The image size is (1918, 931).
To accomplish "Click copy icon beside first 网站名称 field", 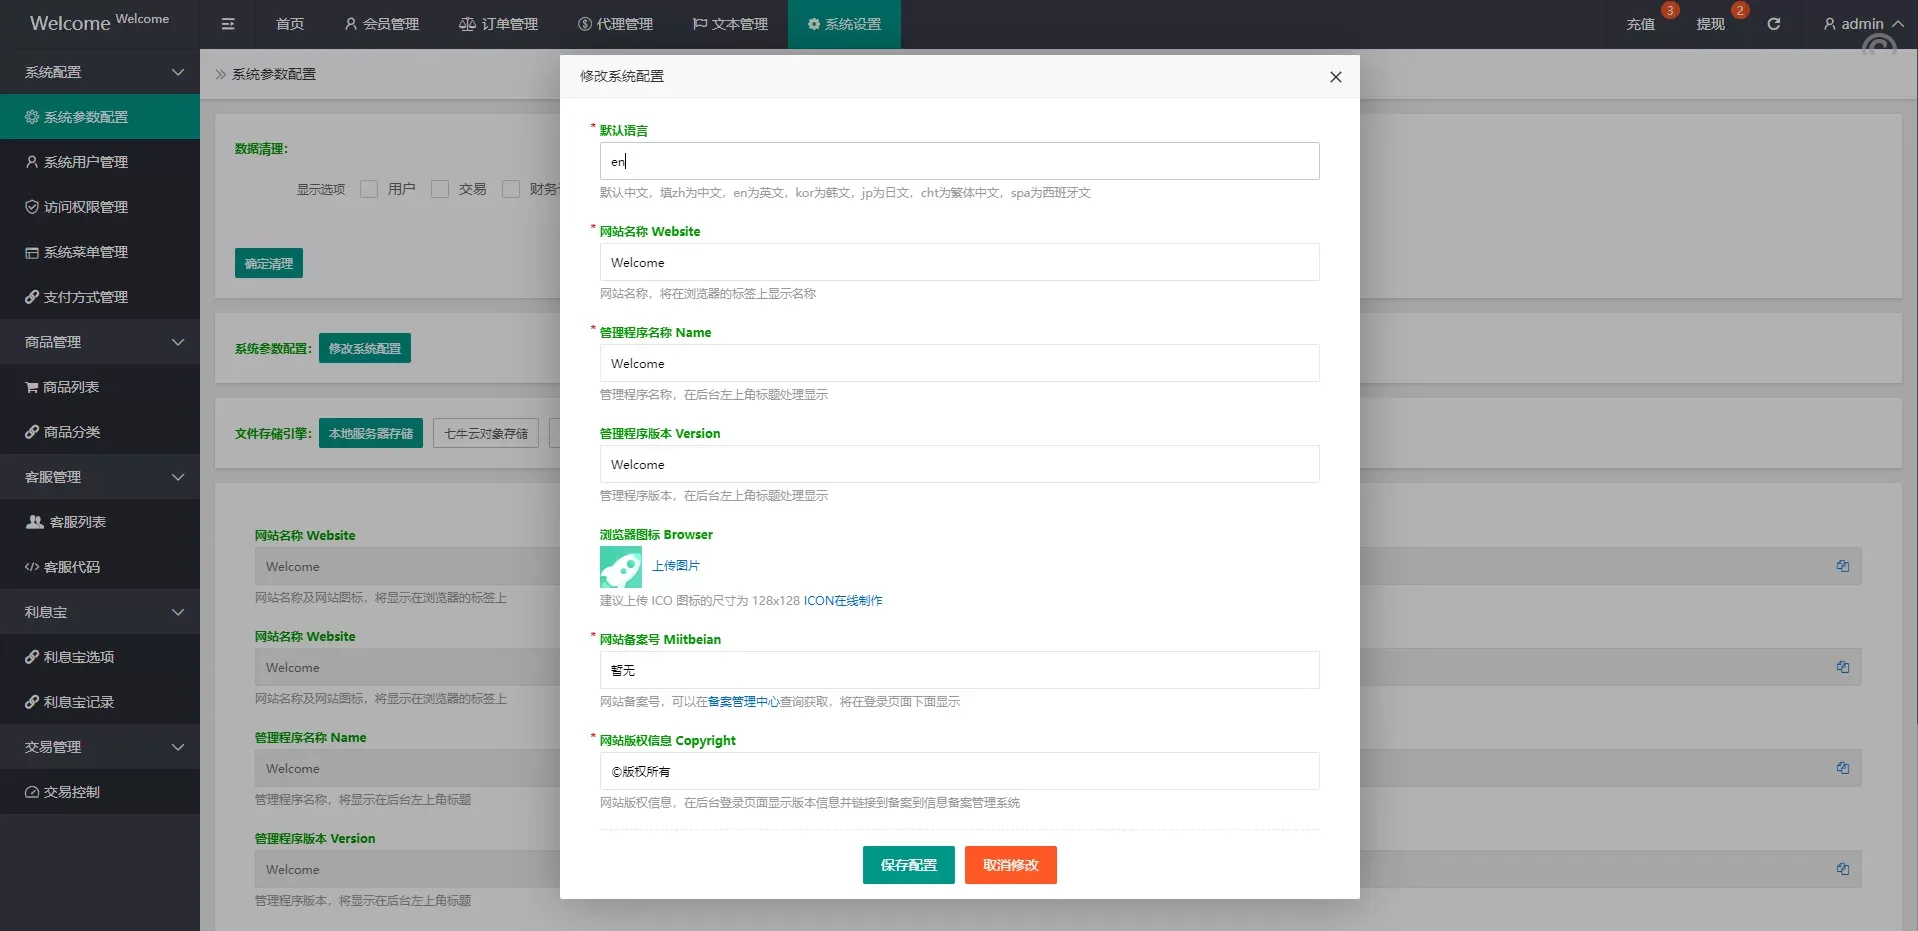I will click(x=1842, y=566).
